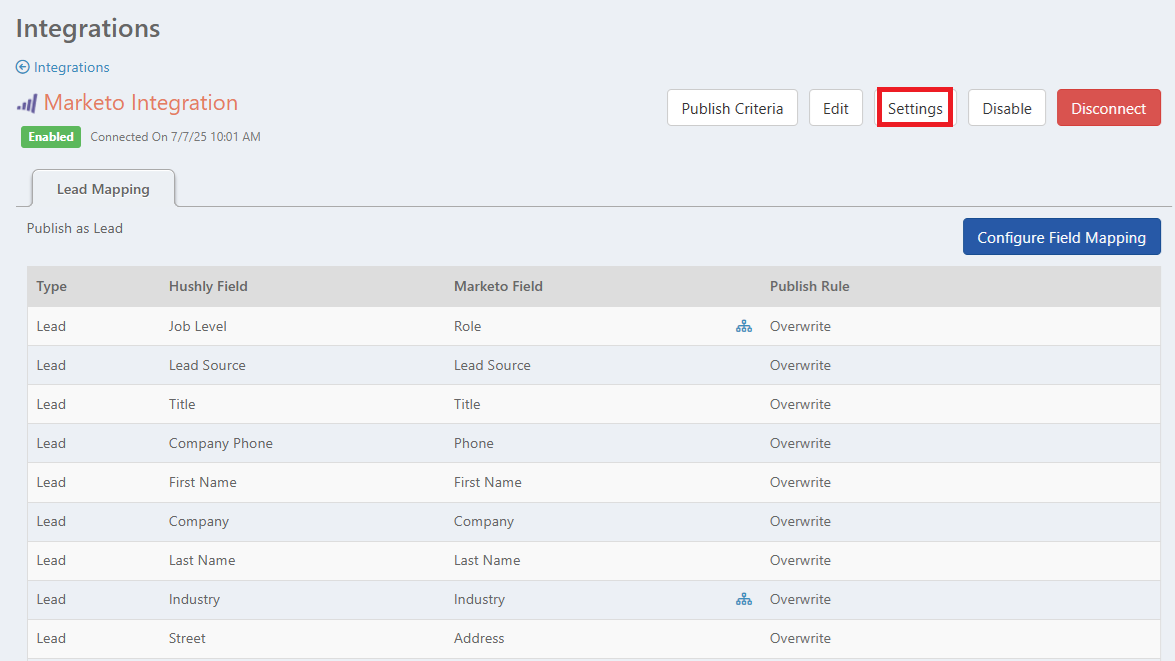
Task: Click the Publish as Lead label
Action: (74, 228)
